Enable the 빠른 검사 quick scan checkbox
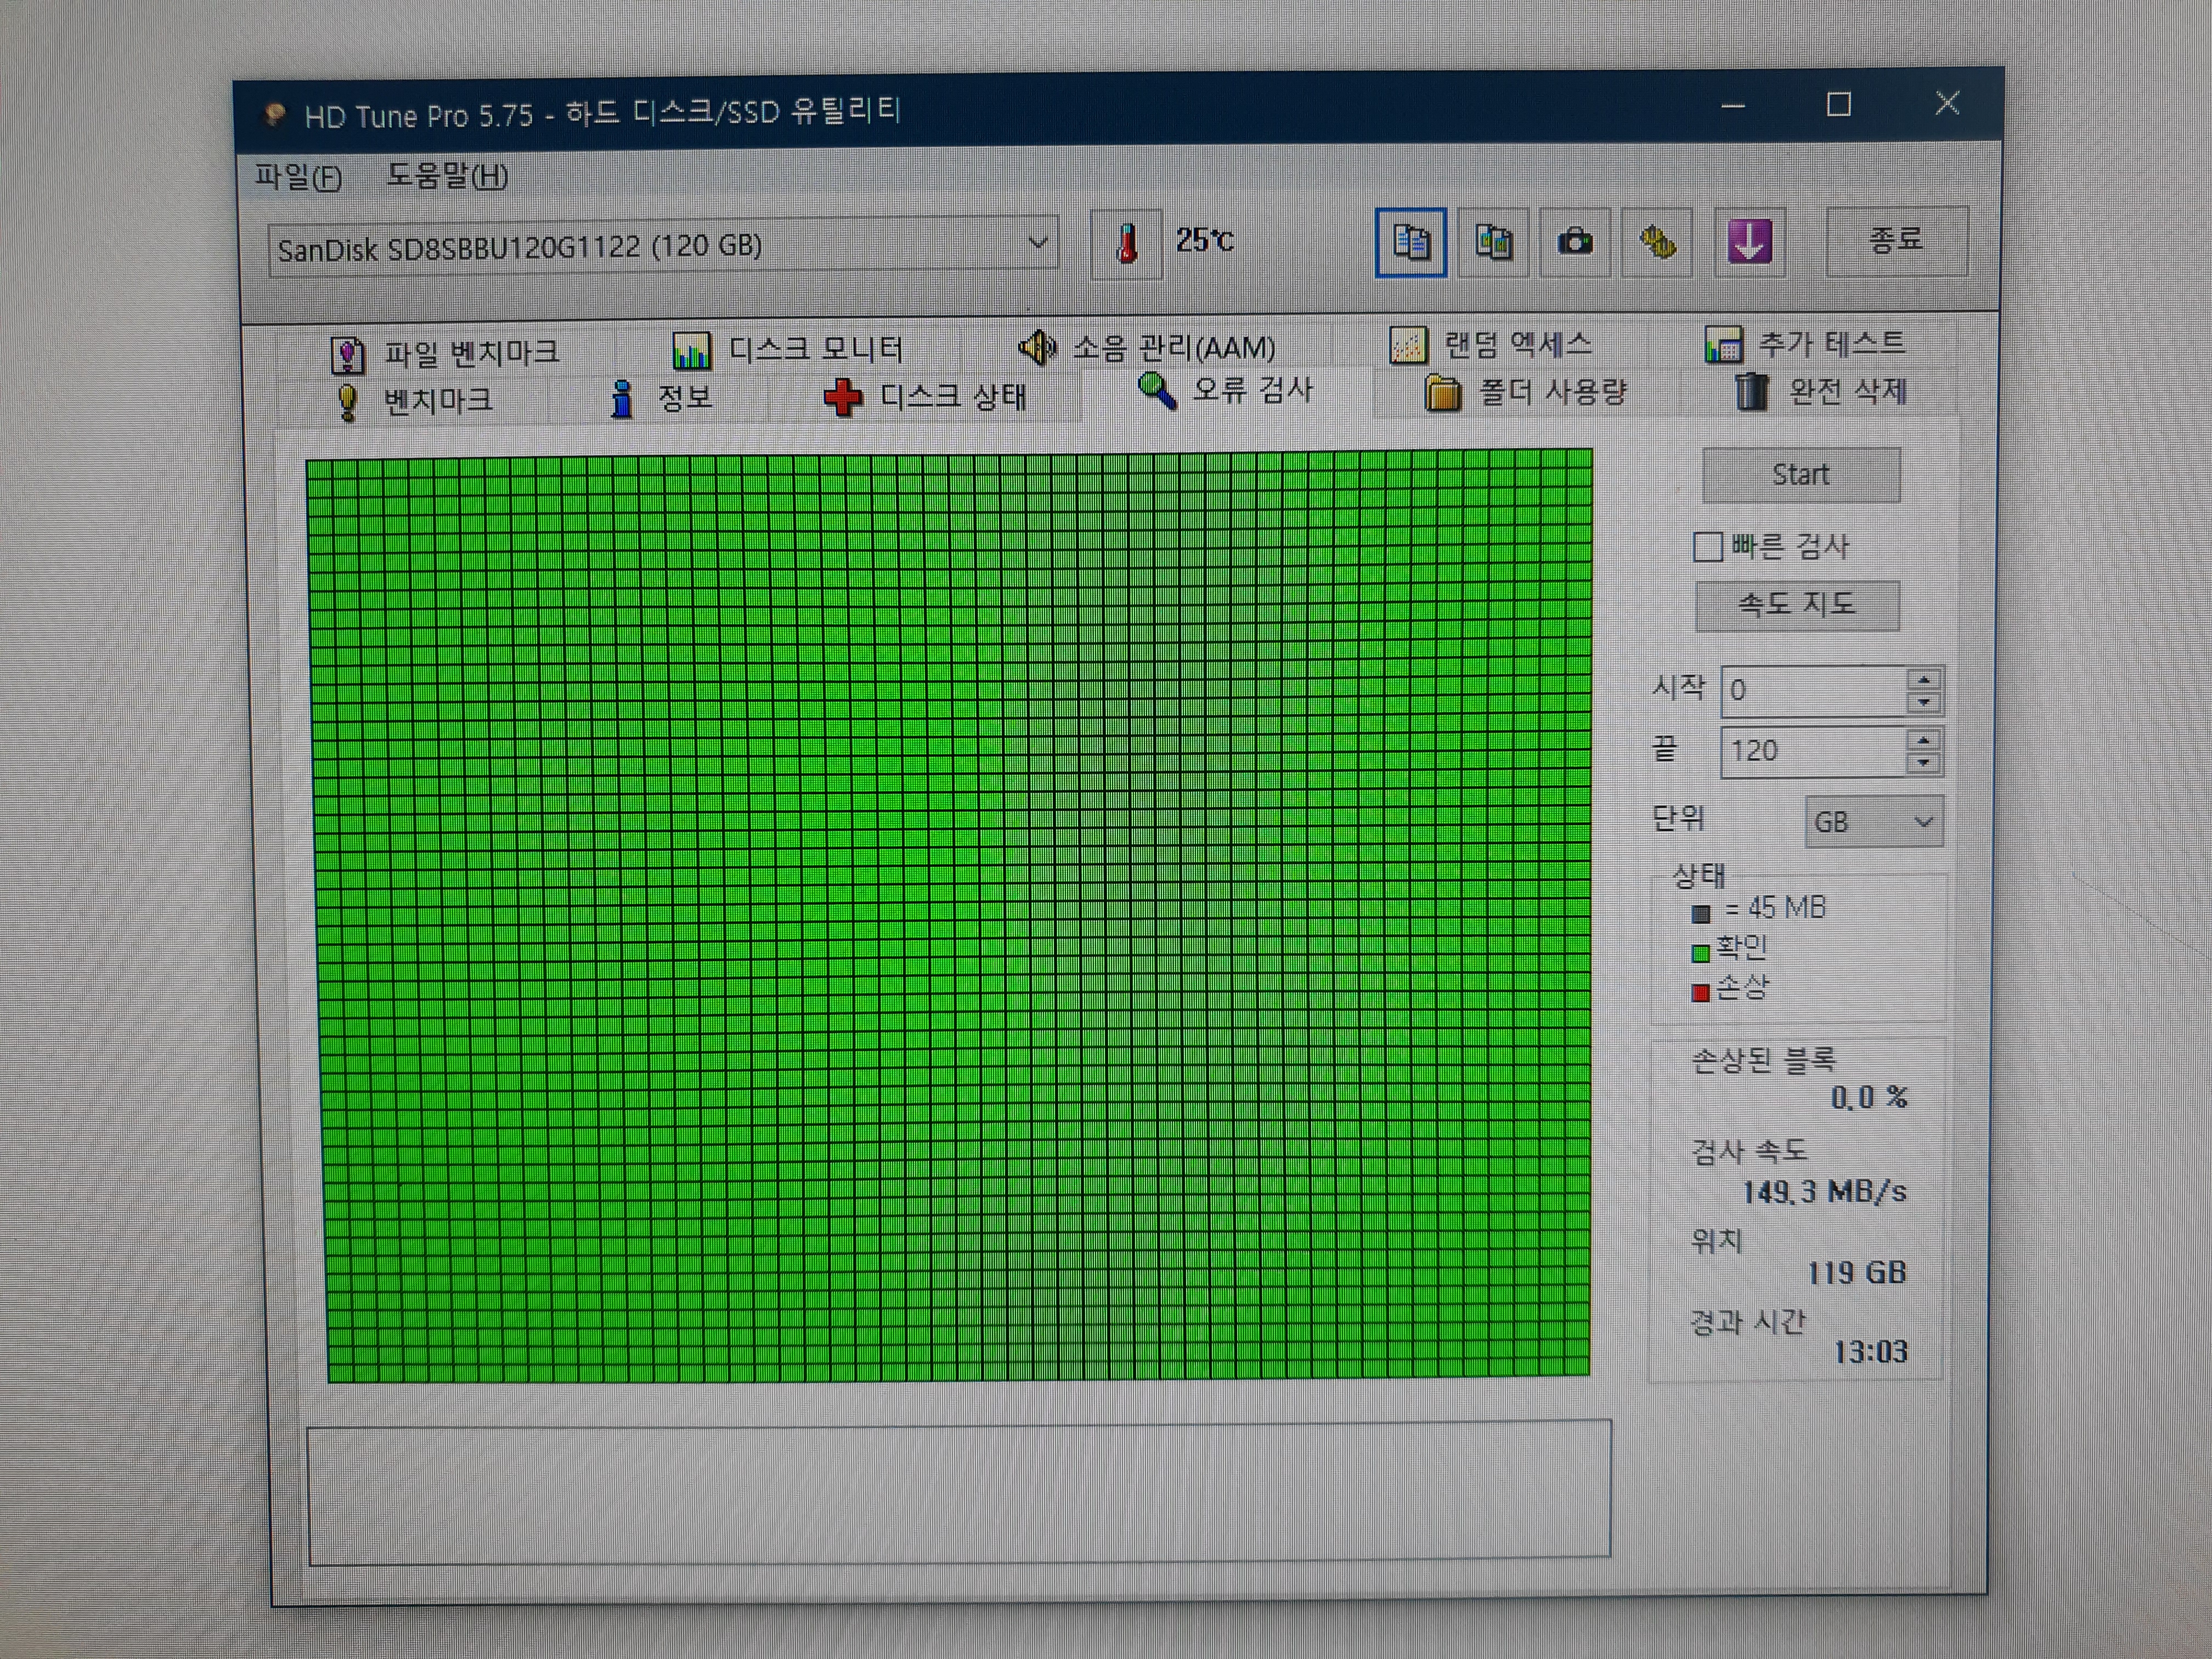2212x1659 pixels. point(1707,547)
